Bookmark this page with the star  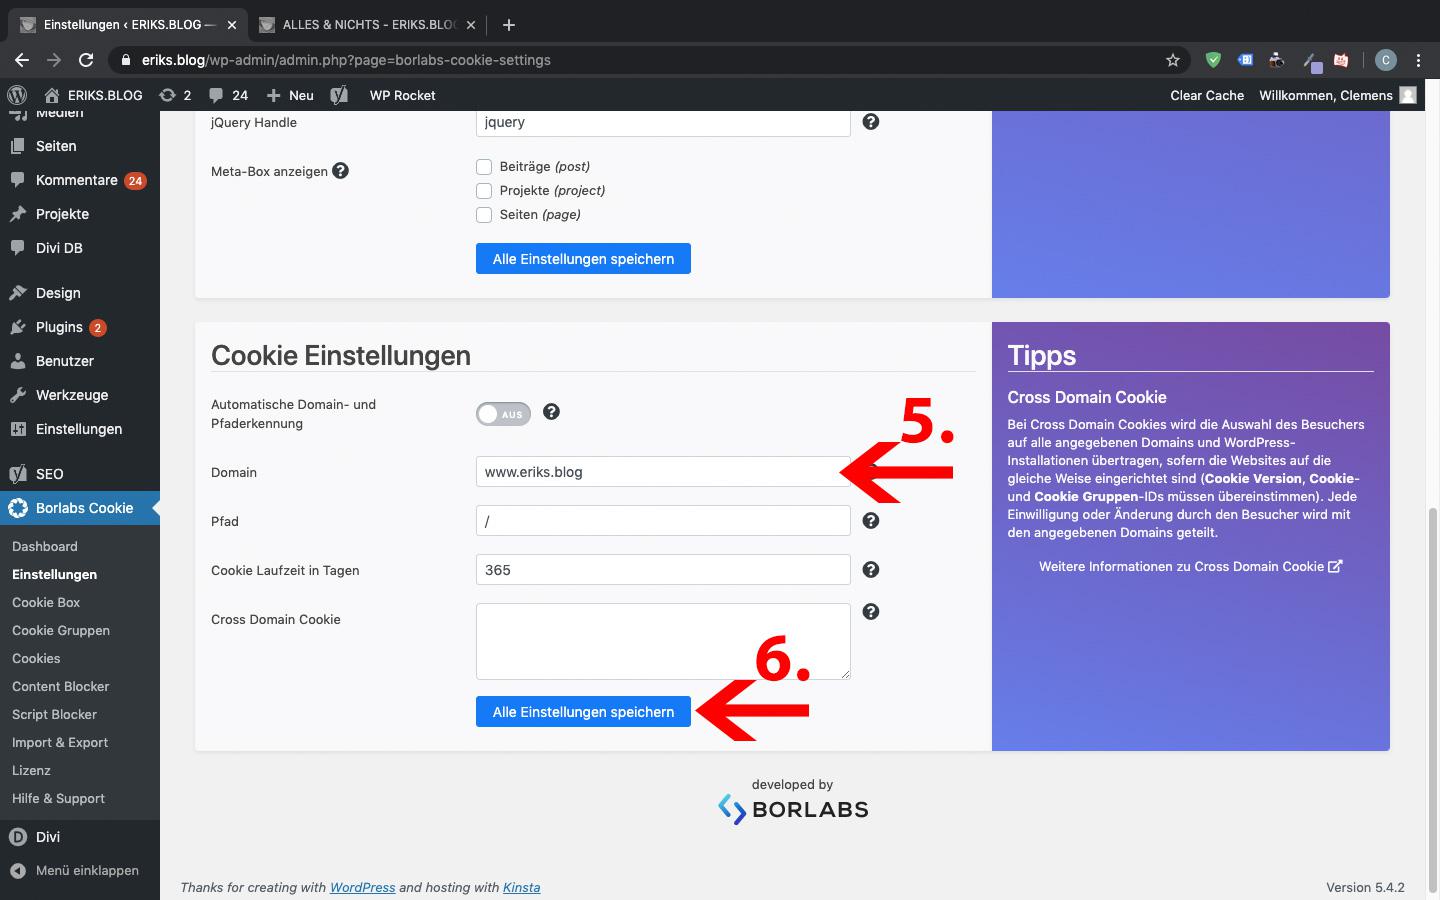1173,60
